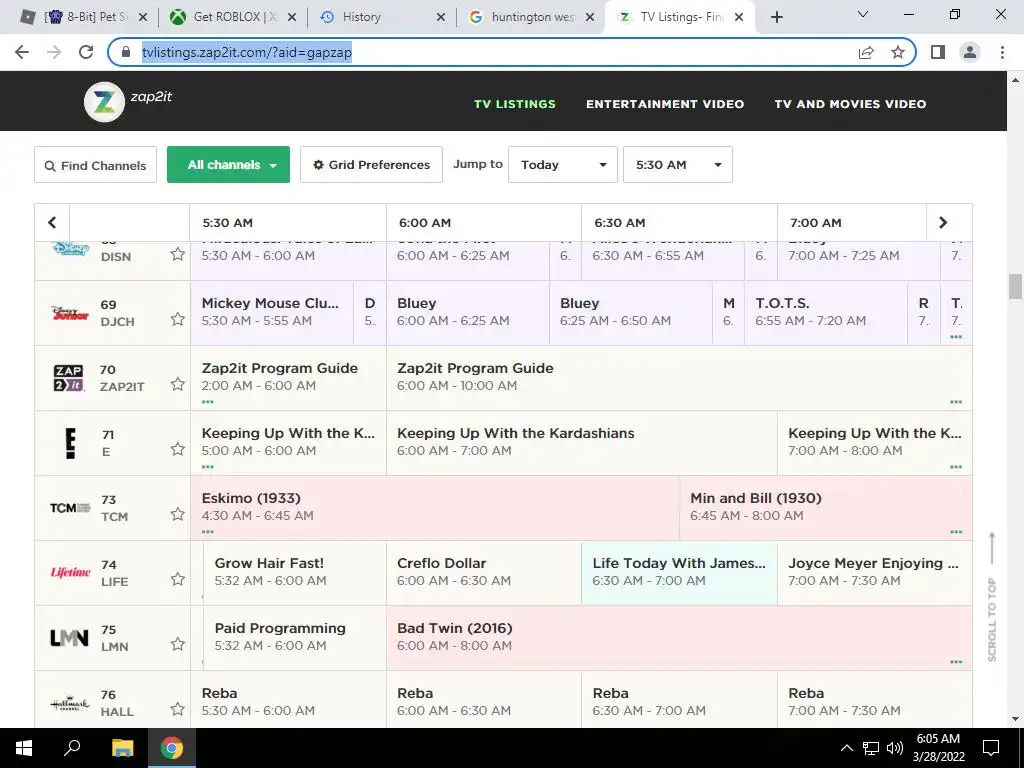Switch to the History tab
Image resolution: width=1024 pixels, height=768 pixels.
[x=382, y=17]
